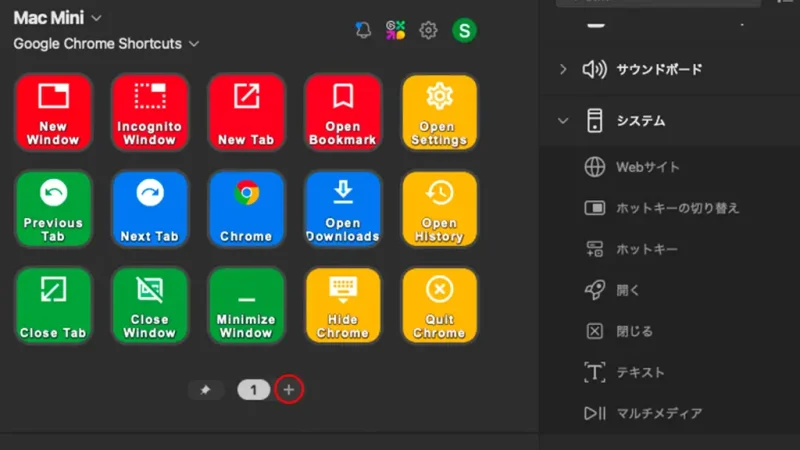The height and width of the screenshot is (450, 800).
Task: Open the colorful marketplace icon
Action: (395, 30)
